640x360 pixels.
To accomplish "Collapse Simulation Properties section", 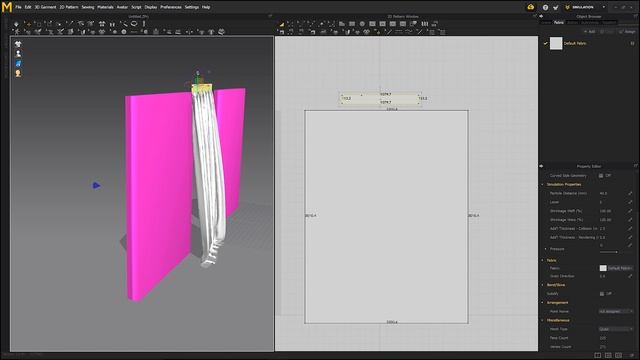I will pyautogui.click(x=543, y=184).
